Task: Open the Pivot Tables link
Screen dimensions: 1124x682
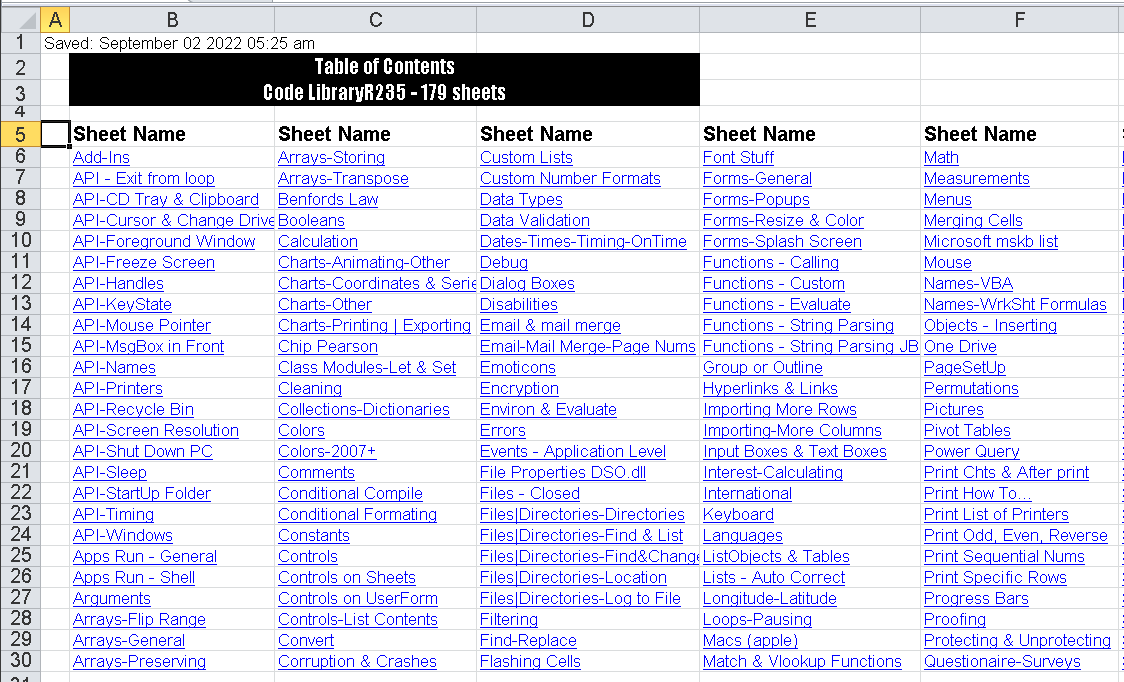Action: click(x=967, y=430)
